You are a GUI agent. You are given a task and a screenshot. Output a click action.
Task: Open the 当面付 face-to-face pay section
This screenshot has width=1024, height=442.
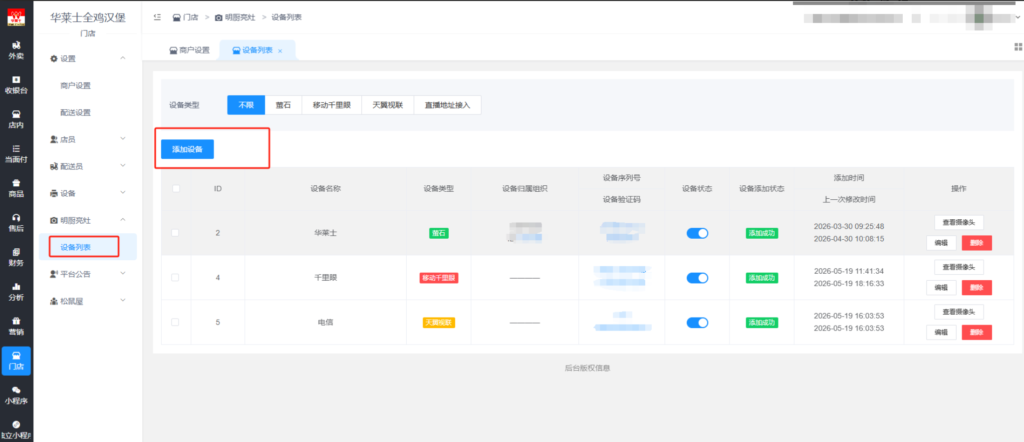pyautogui.click(x=16, y=153)
